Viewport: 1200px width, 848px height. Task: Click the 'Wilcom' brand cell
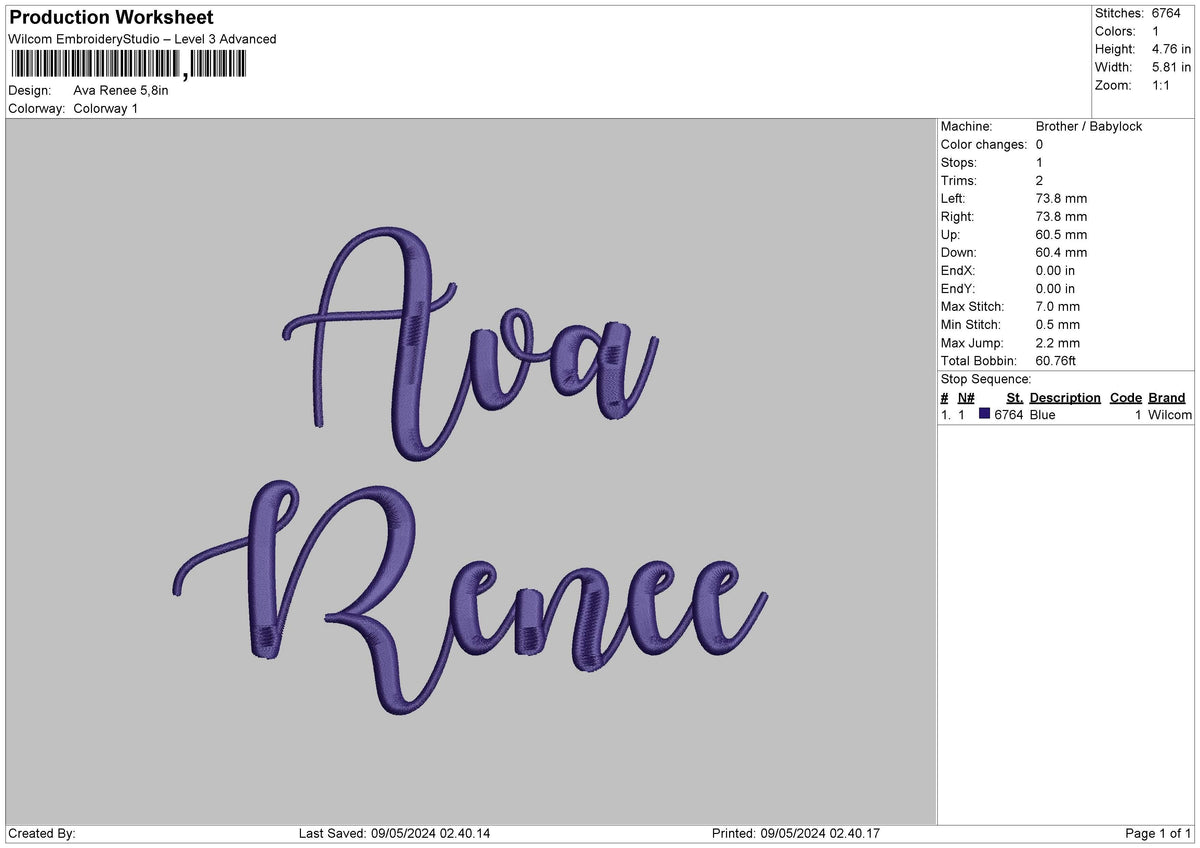[x=1170, y=414]
